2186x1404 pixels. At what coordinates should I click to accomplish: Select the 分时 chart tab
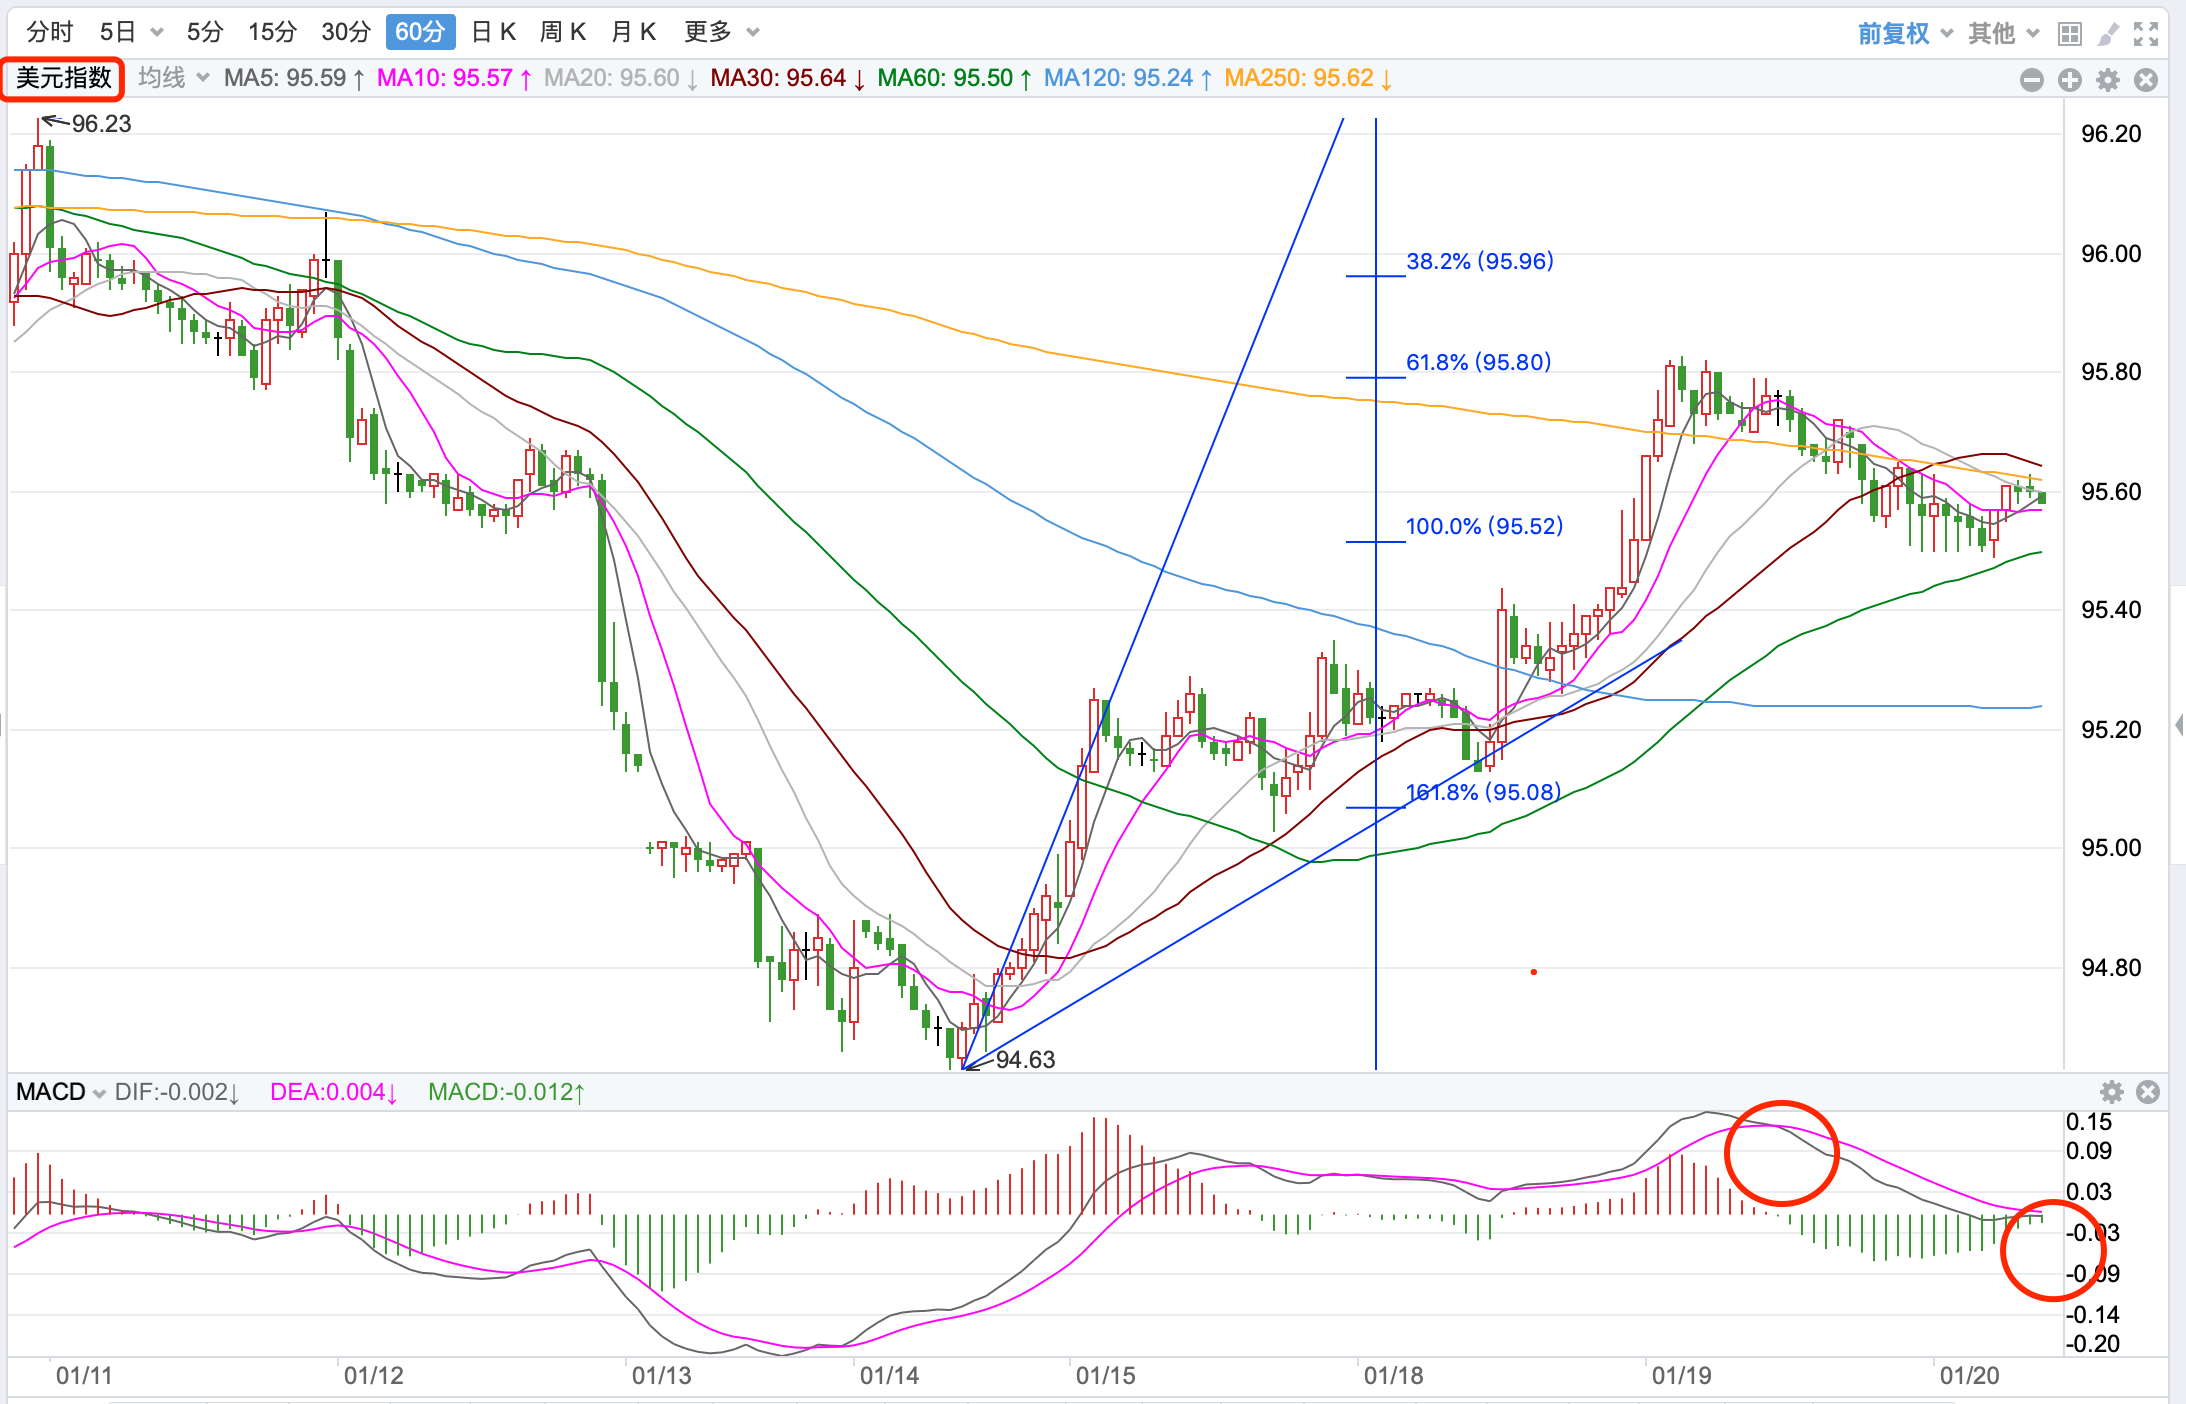(x=50, y=33)
